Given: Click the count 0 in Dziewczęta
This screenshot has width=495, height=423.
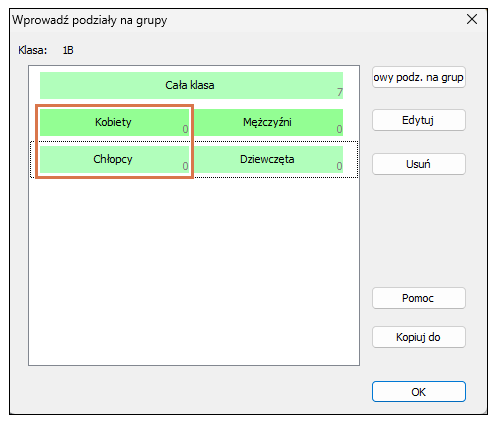Looking at the screenshot, I should click(x=339, y=166).
